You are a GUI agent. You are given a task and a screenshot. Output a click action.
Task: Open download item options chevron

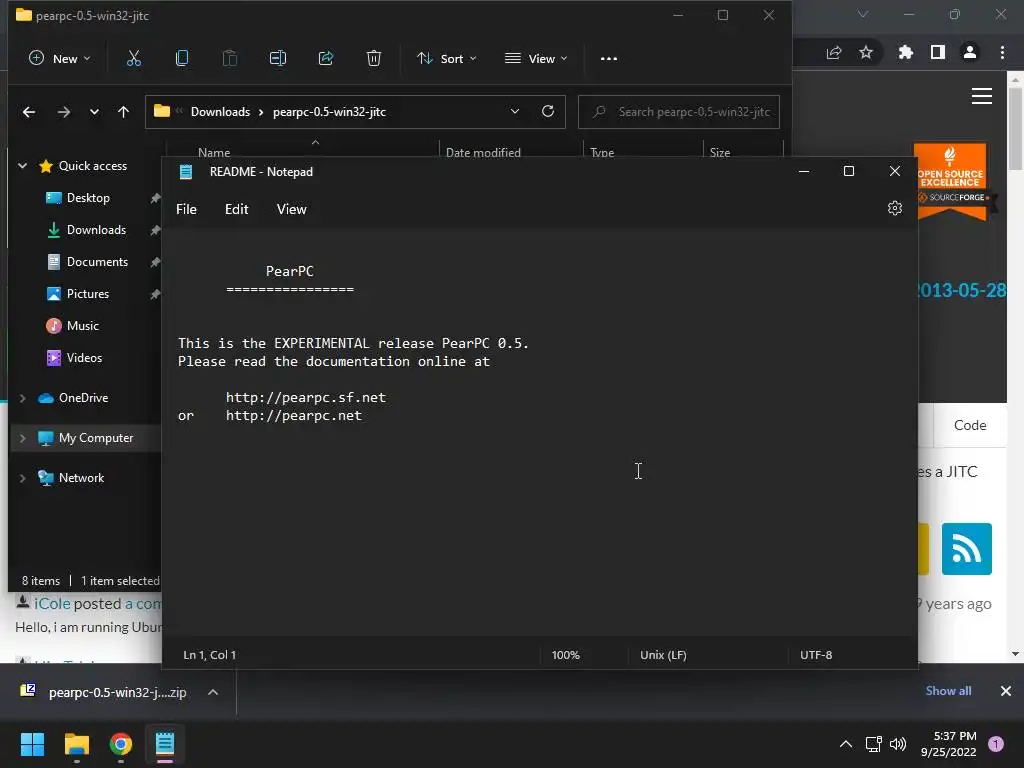click(x=213, y=692)
